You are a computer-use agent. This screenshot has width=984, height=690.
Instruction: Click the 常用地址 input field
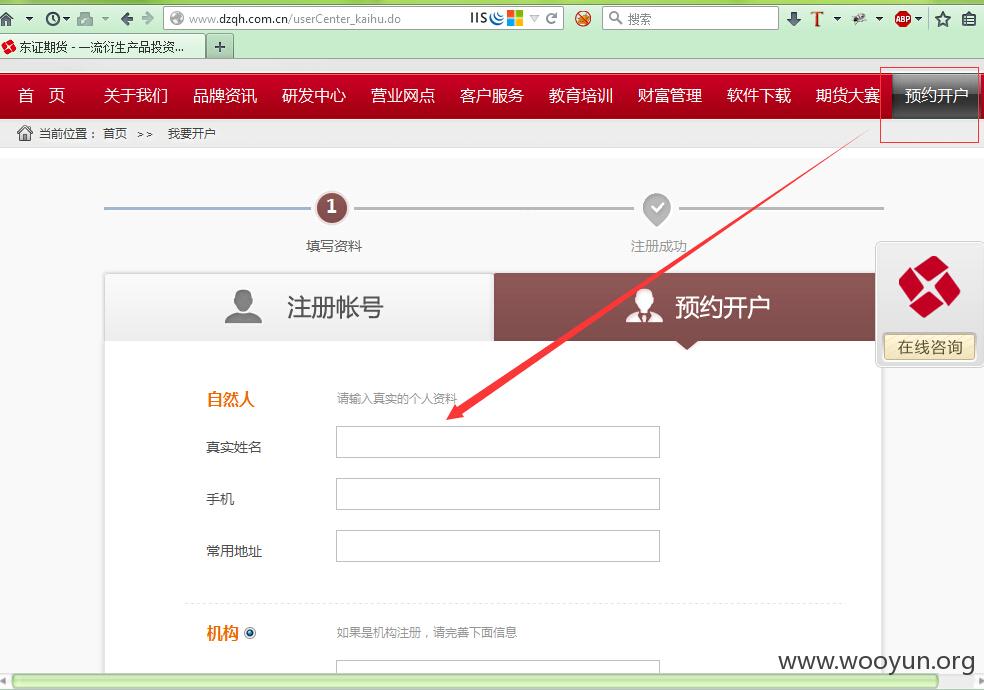[x=498, y=546]
